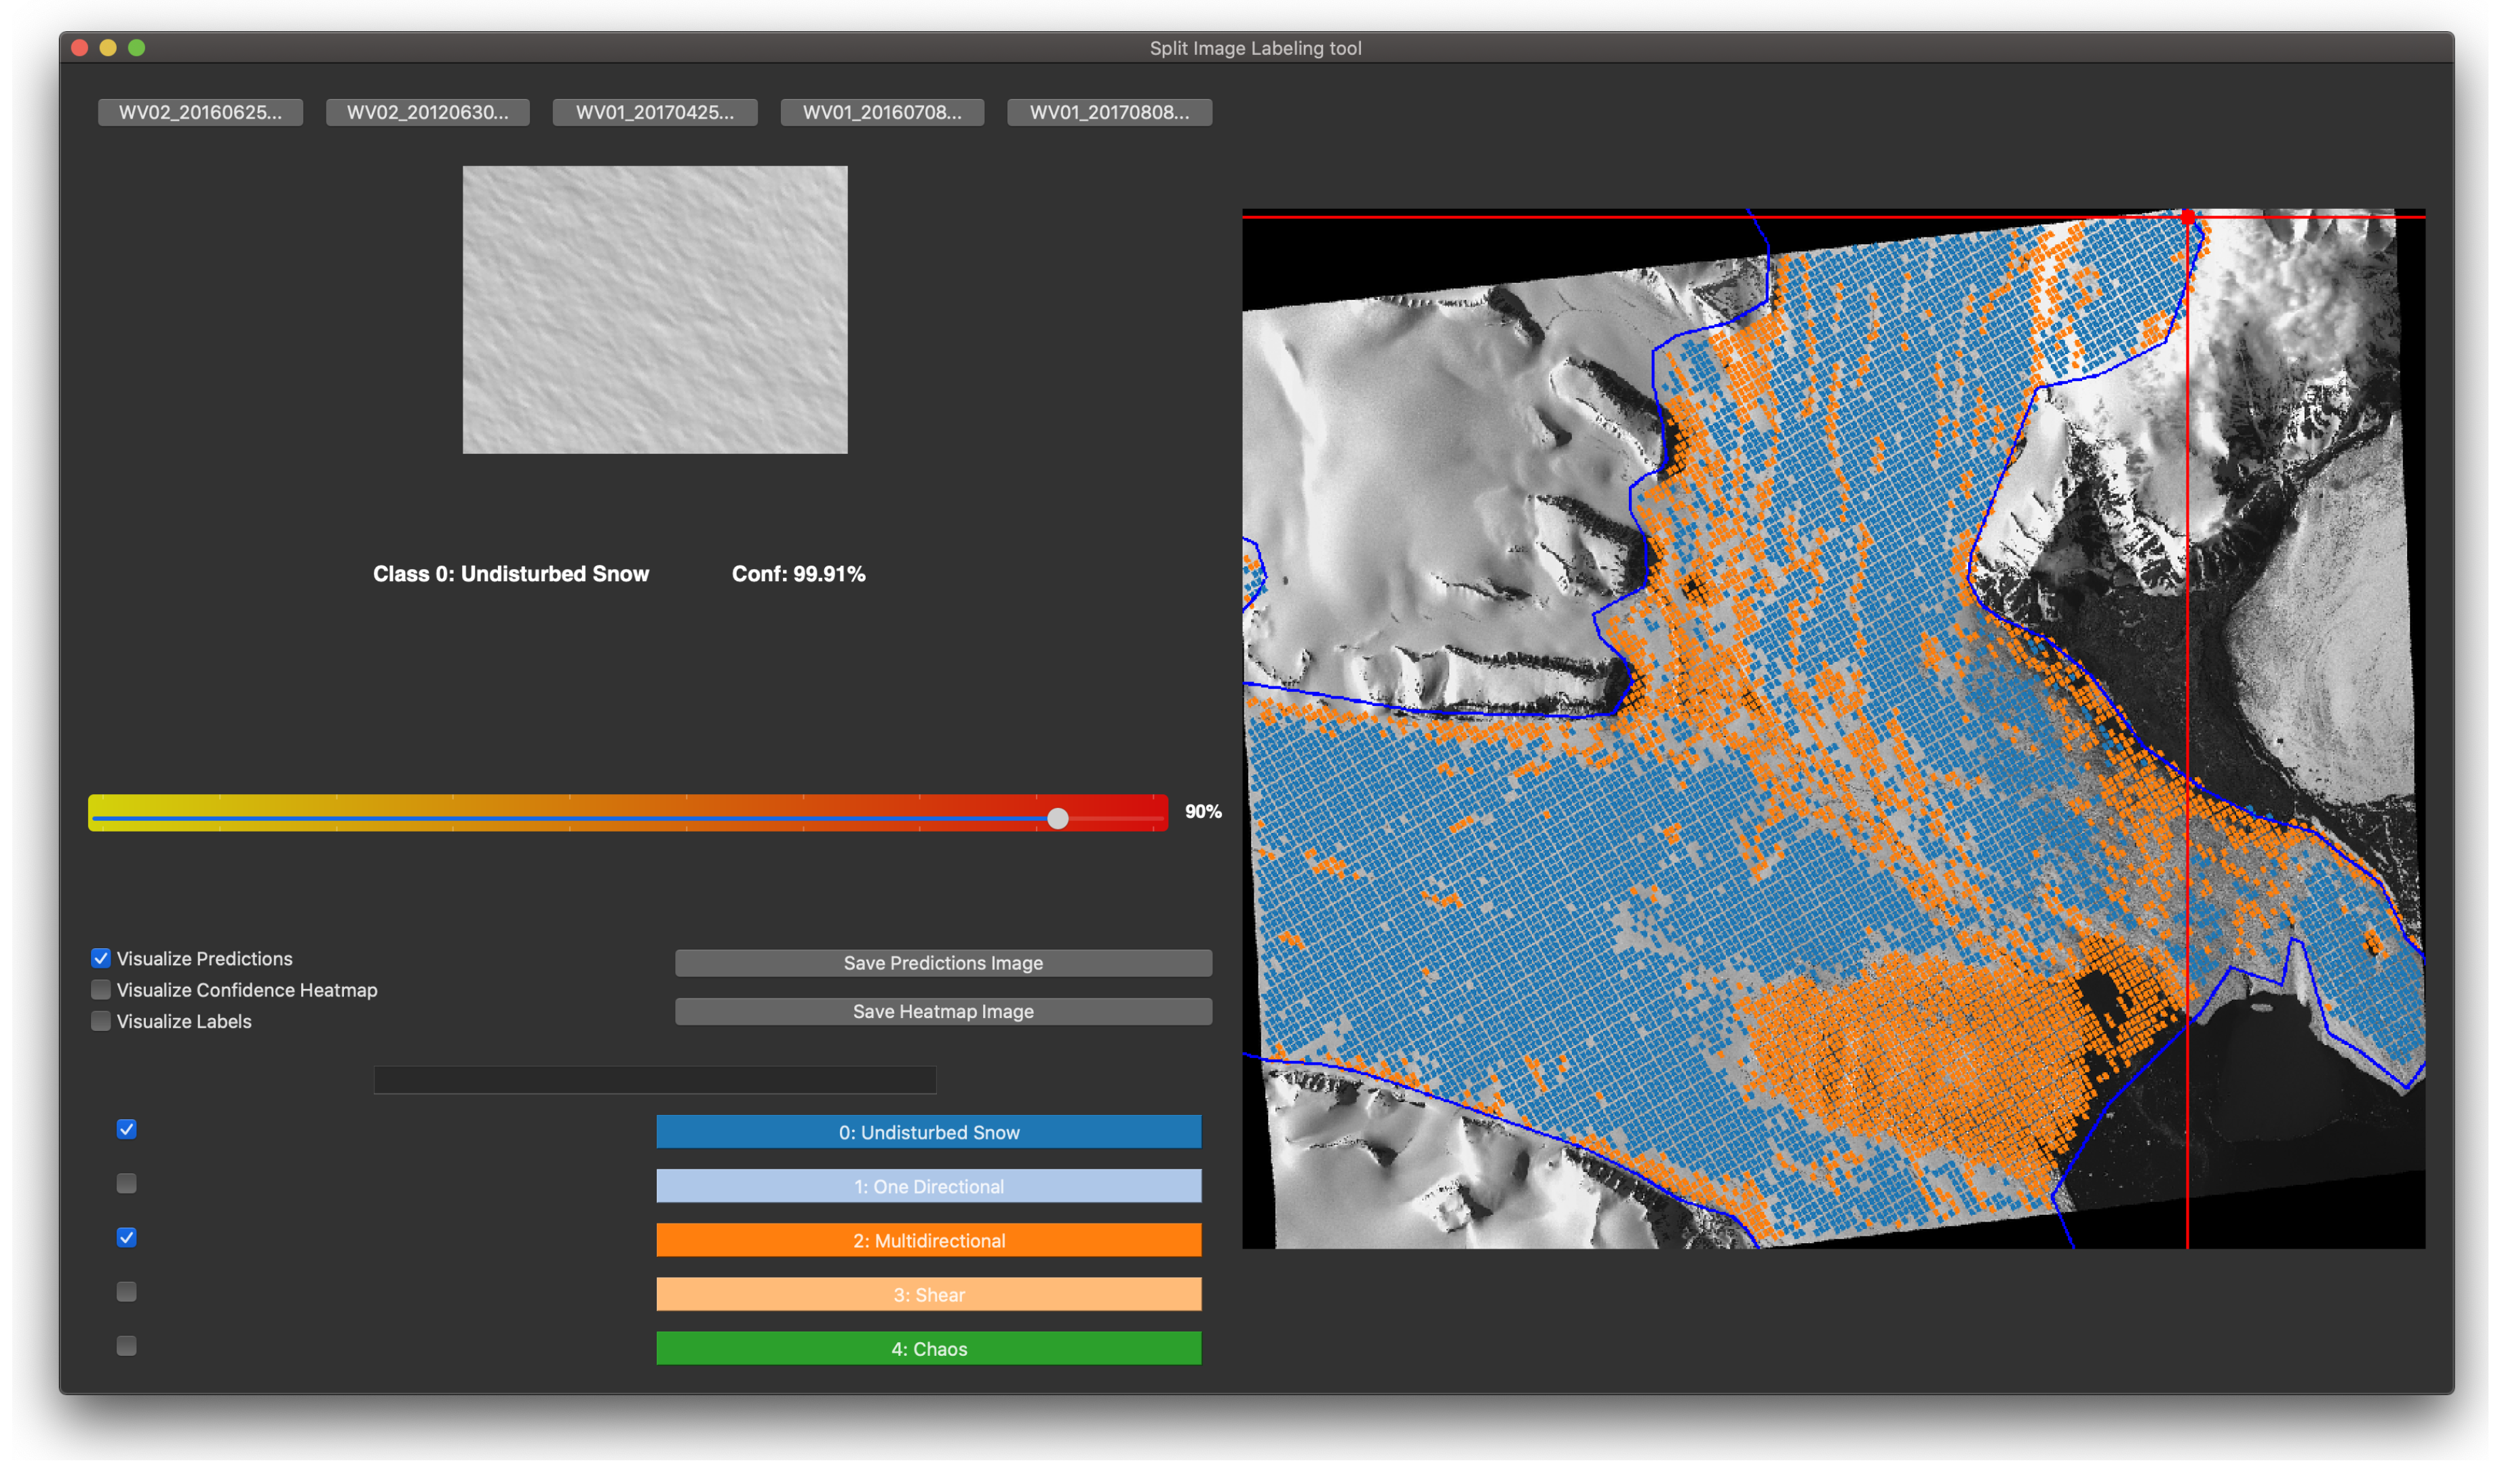The image size is (2517, 1484).
Task: Enable Visualize Labels checkbox
Action: click(101, 1021)
